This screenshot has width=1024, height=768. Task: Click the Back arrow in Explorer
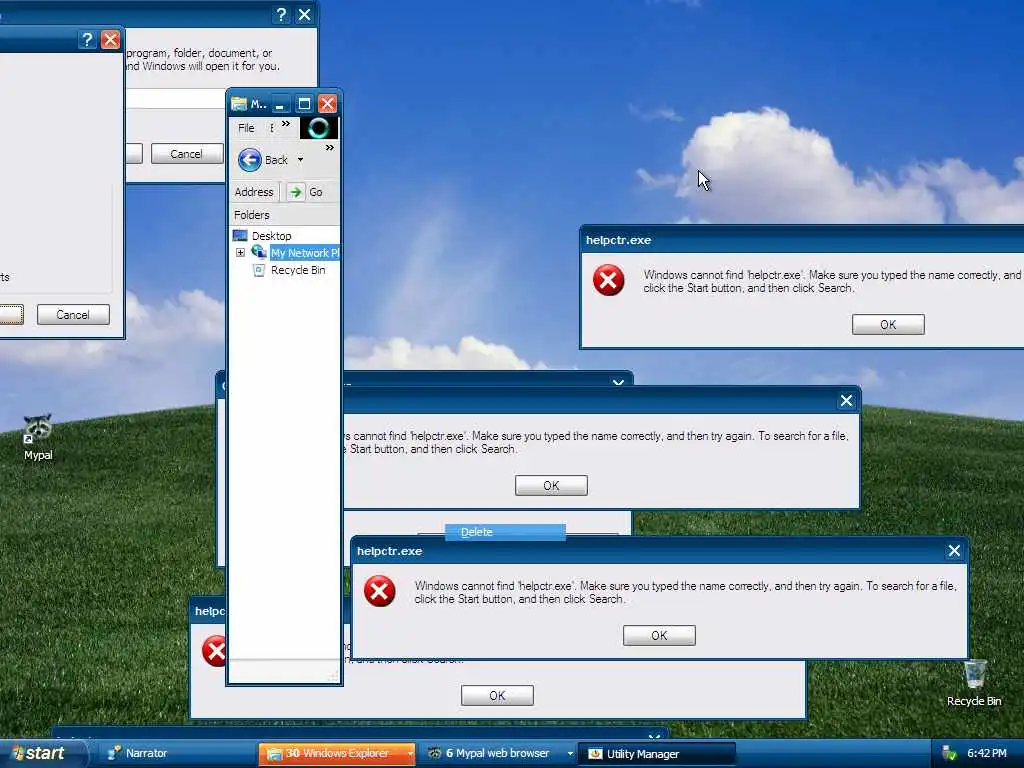249,160
